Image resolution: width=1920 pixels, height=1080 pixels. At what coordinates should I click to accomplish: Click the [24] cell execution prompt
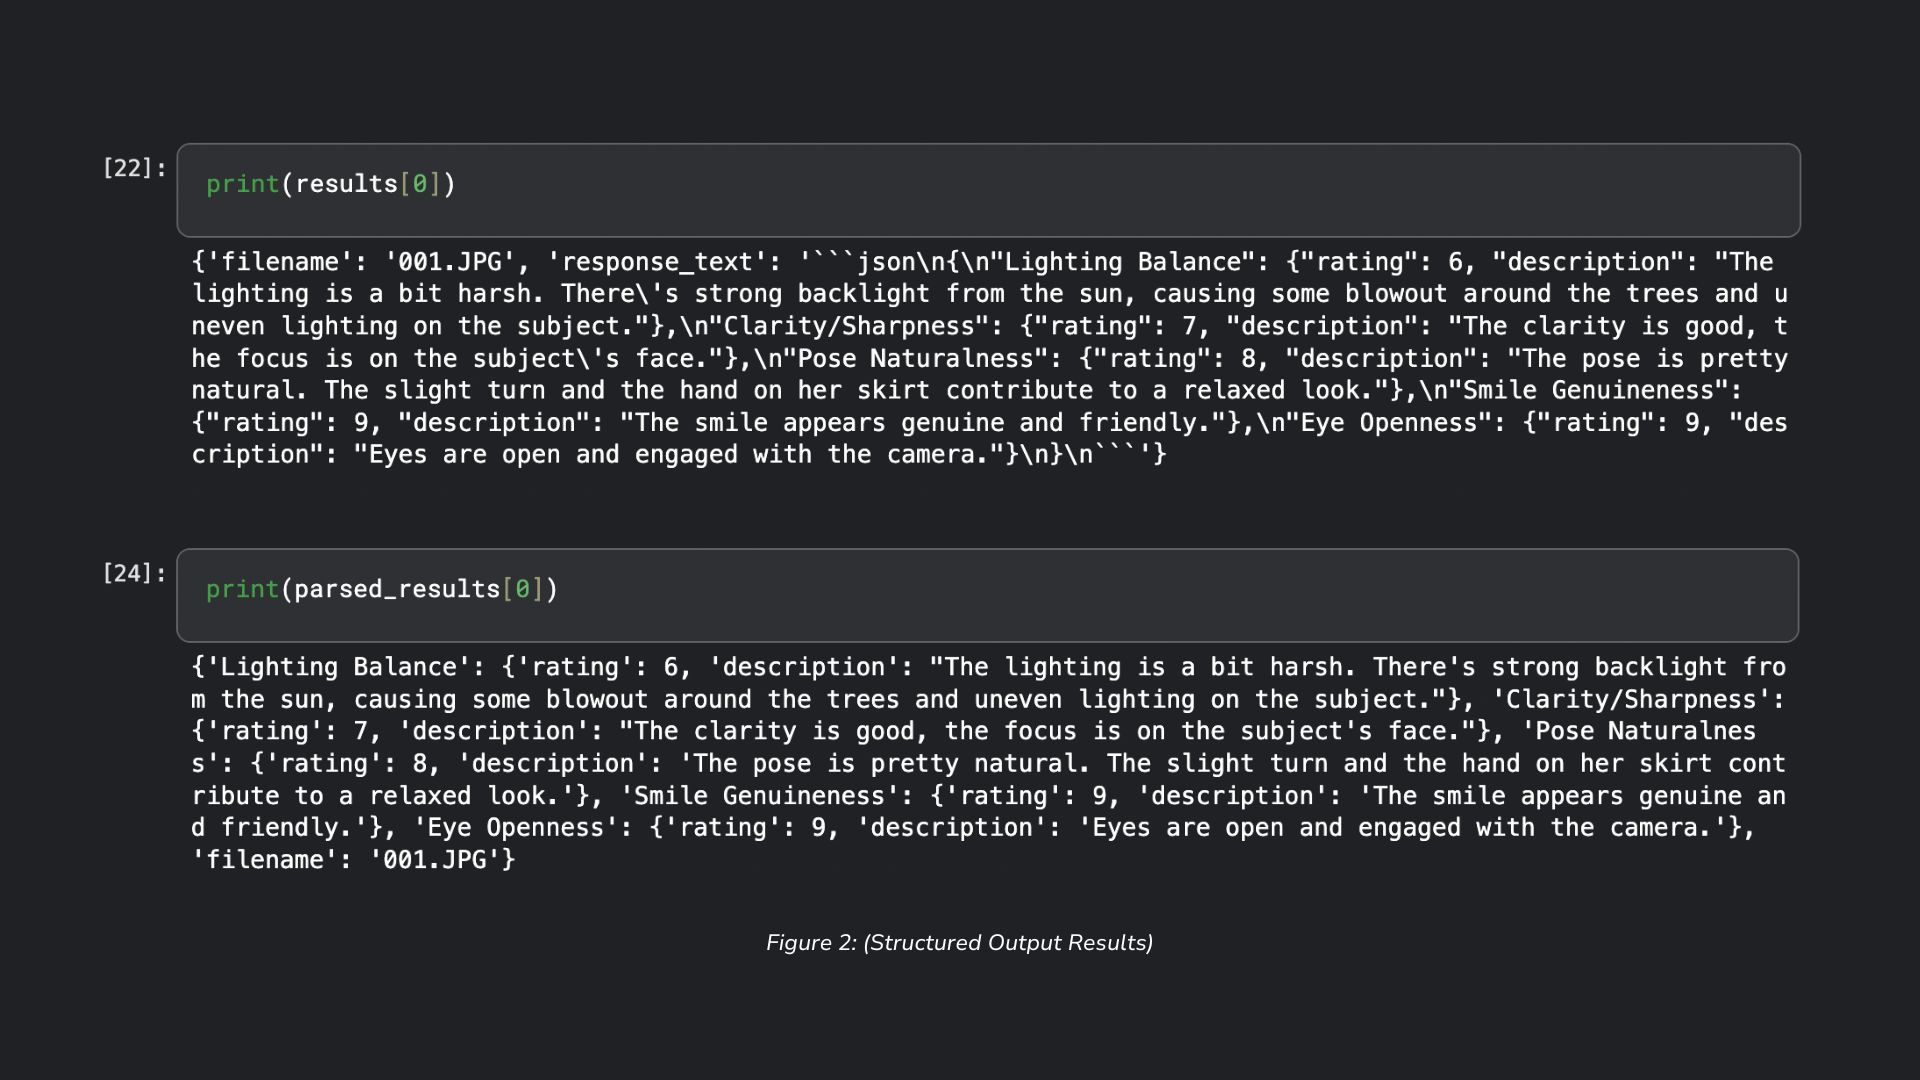tap(134, 573)
